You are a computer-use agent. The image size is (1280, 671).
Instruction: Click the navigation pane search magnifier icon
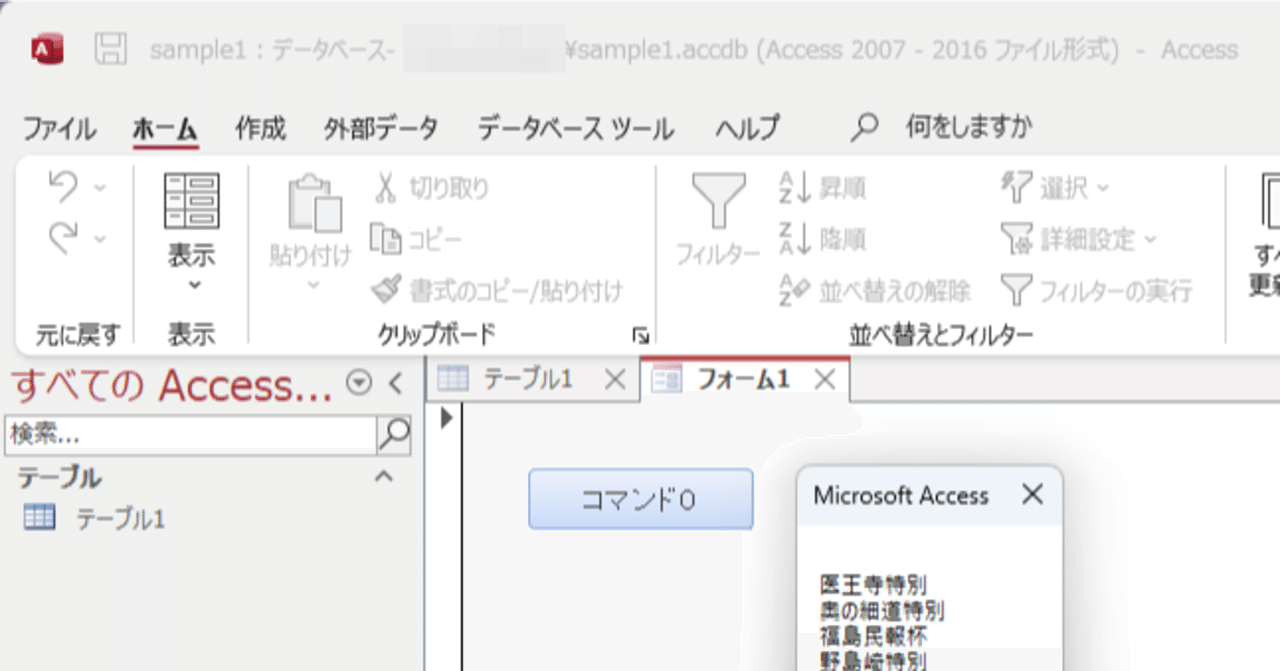(395, 433)
